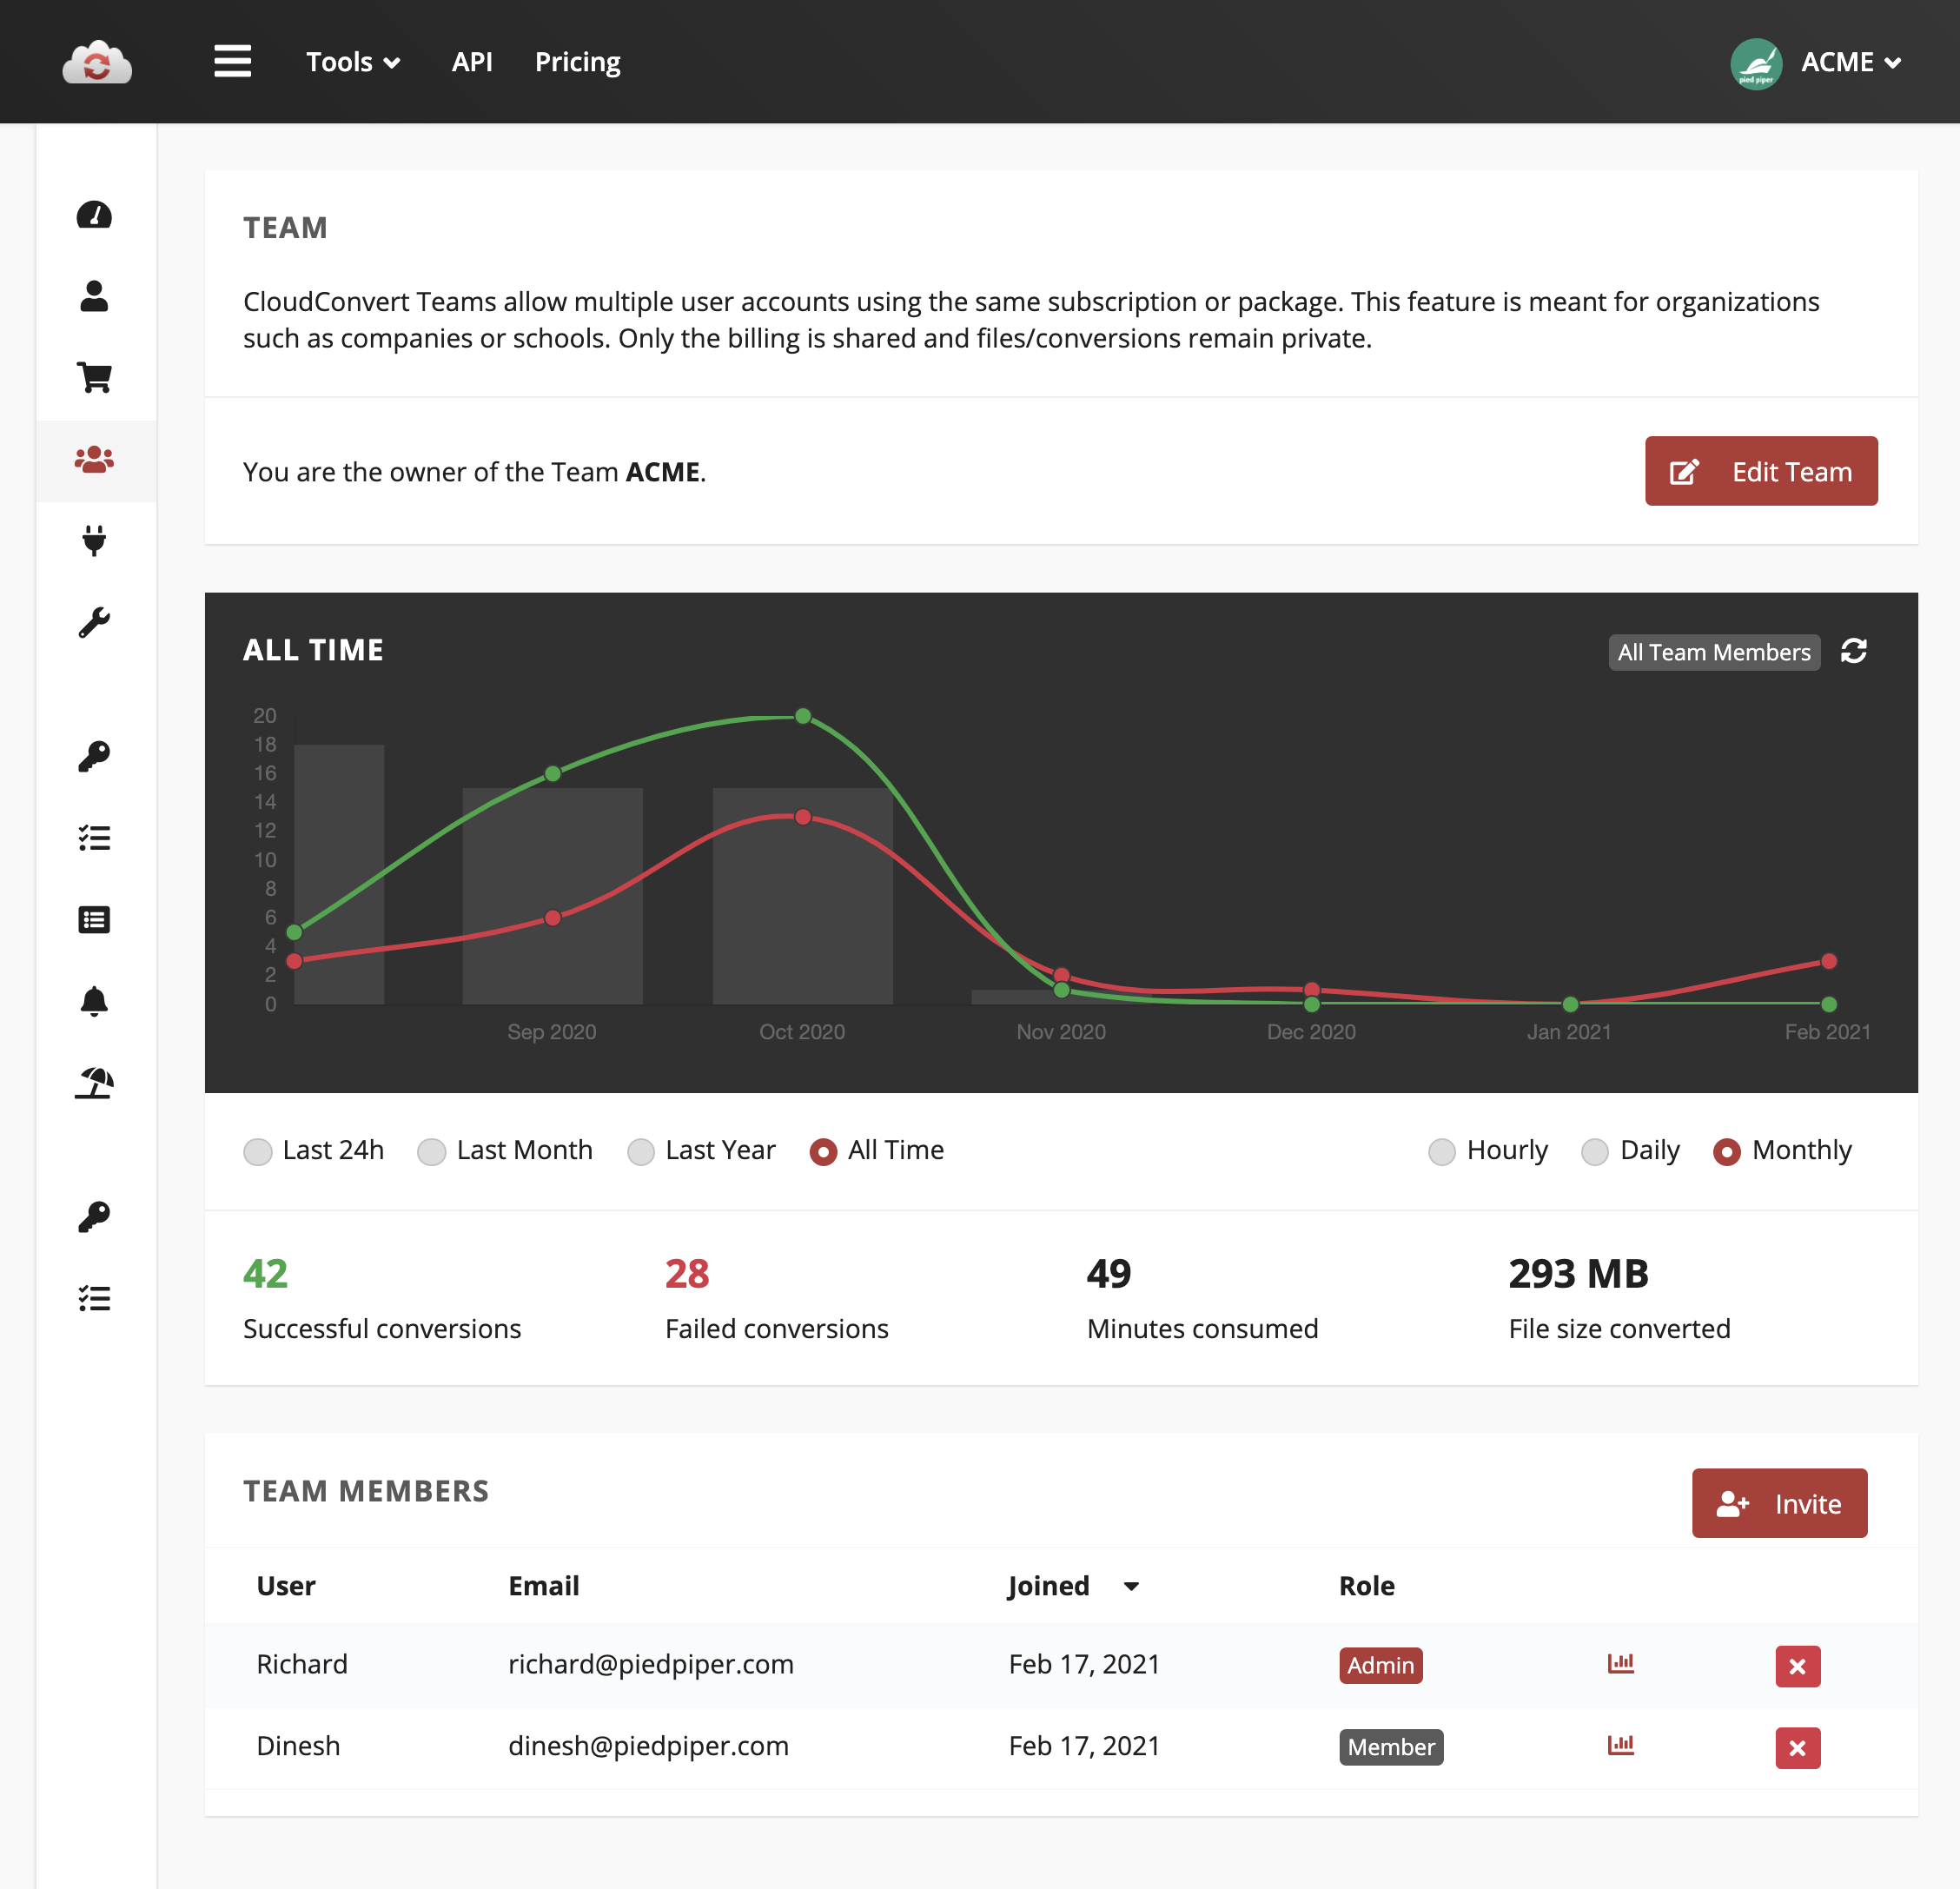This screenshot has height=1889, width=1960.
Task: Open the Pricing menu item
Action: click(578, 61)
